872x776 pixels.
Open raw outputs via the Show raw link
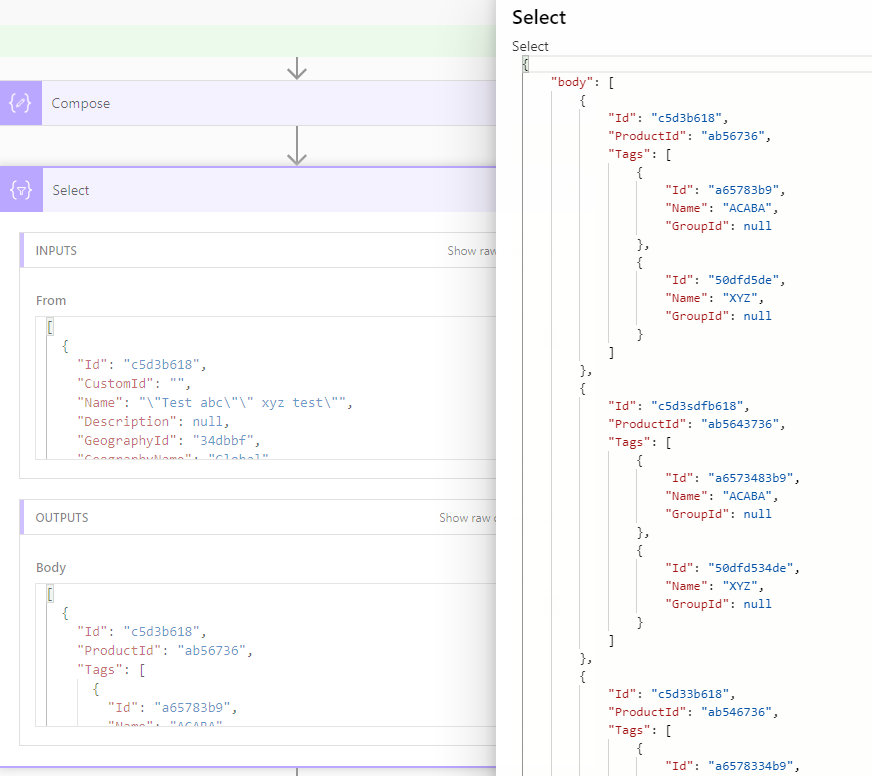469,518
